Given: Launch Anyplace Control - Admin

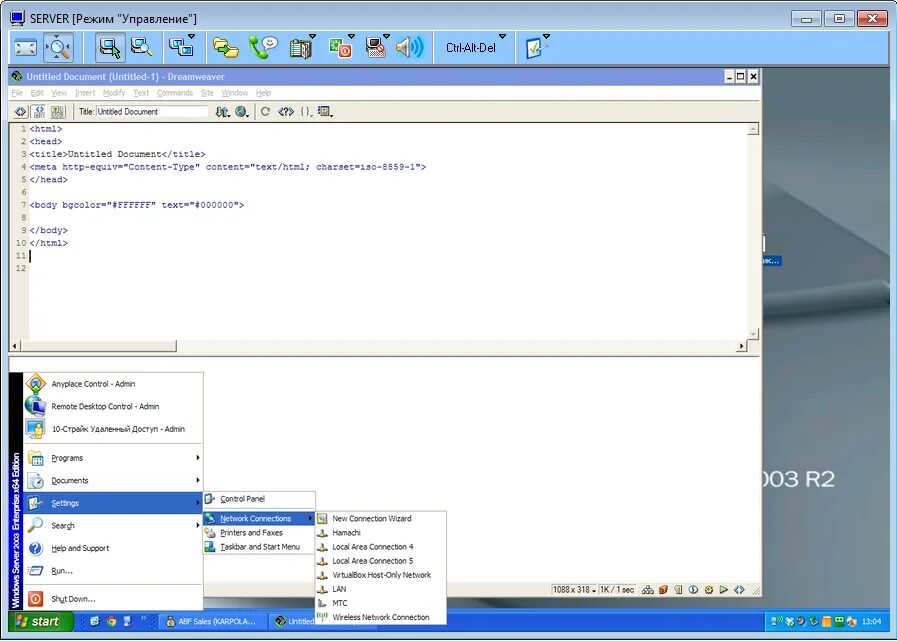Looking at the screenshot, I should (113, 384).
